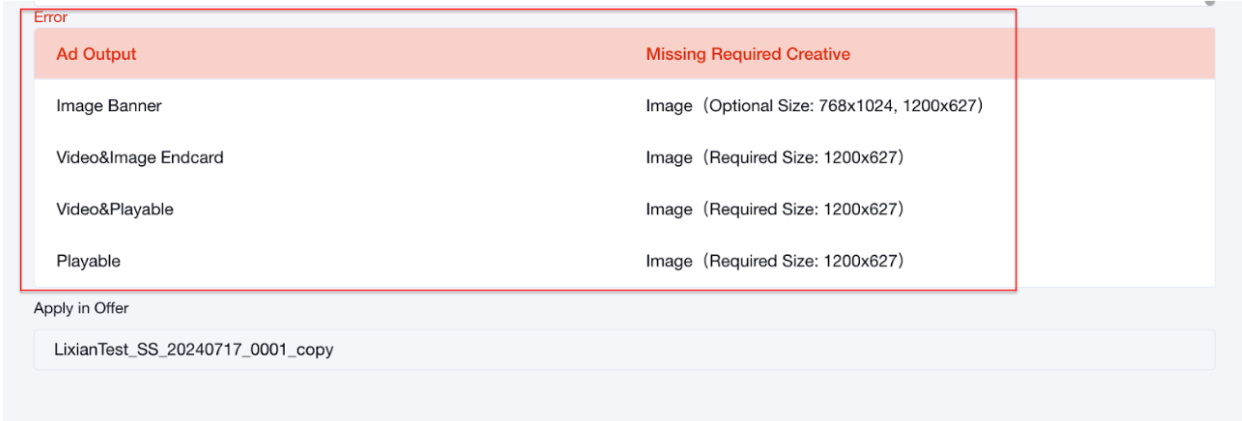Click creative type Image for Video&Playable
This screenshot has height=421, width=1242.
pos(669,210)
